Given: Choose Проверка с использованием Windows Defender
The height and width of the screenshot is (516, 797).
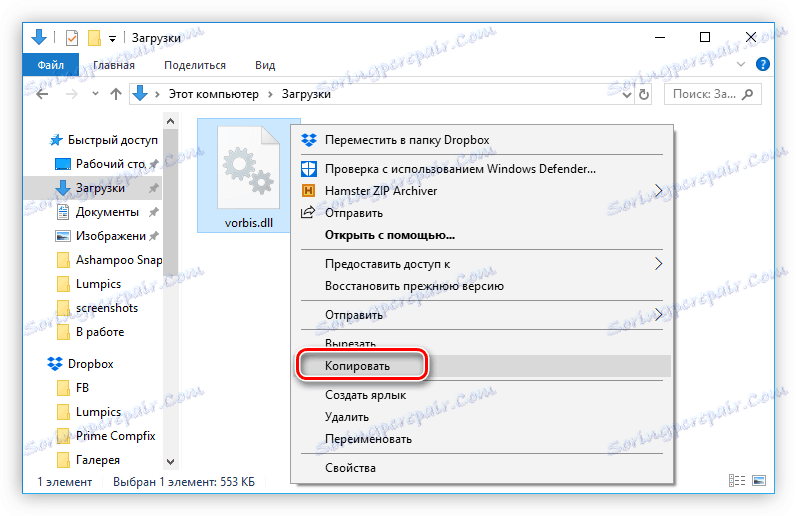Looking at the screenshot, I should click(482, 169).
